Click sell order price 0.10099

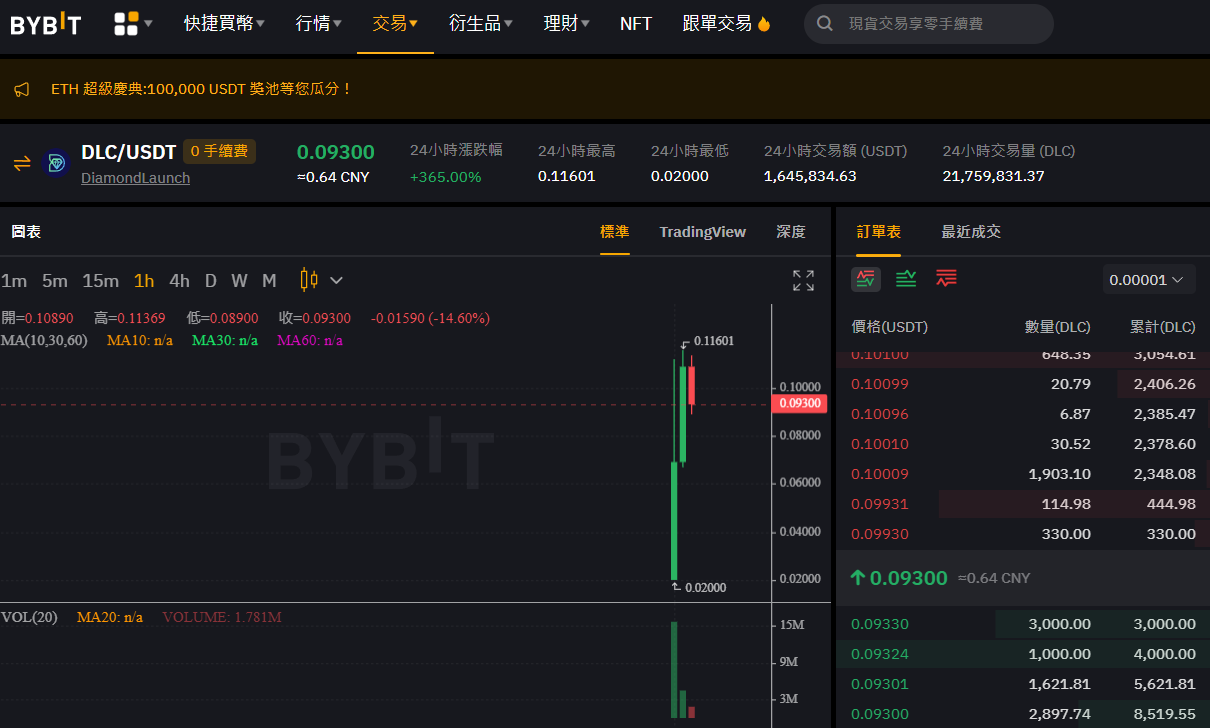[x=880, y=384]
